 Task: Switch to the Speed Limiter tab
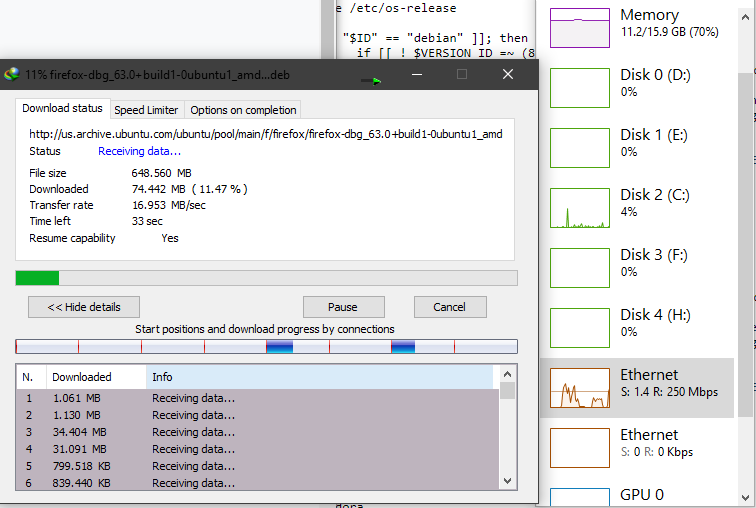pos(146,110)
